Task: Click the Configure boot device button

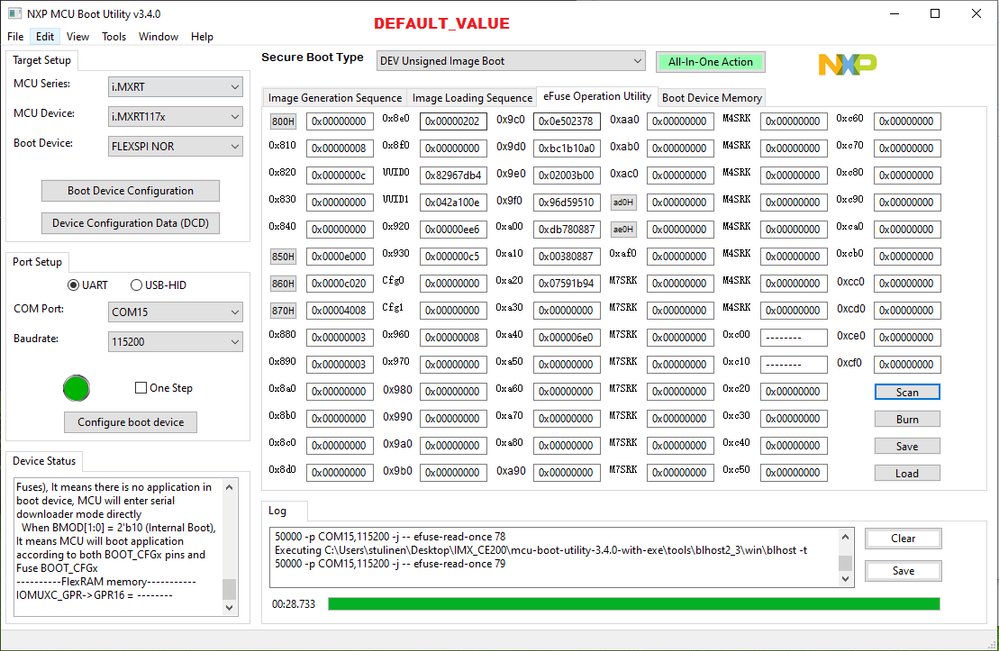Action: coord(131,422)
